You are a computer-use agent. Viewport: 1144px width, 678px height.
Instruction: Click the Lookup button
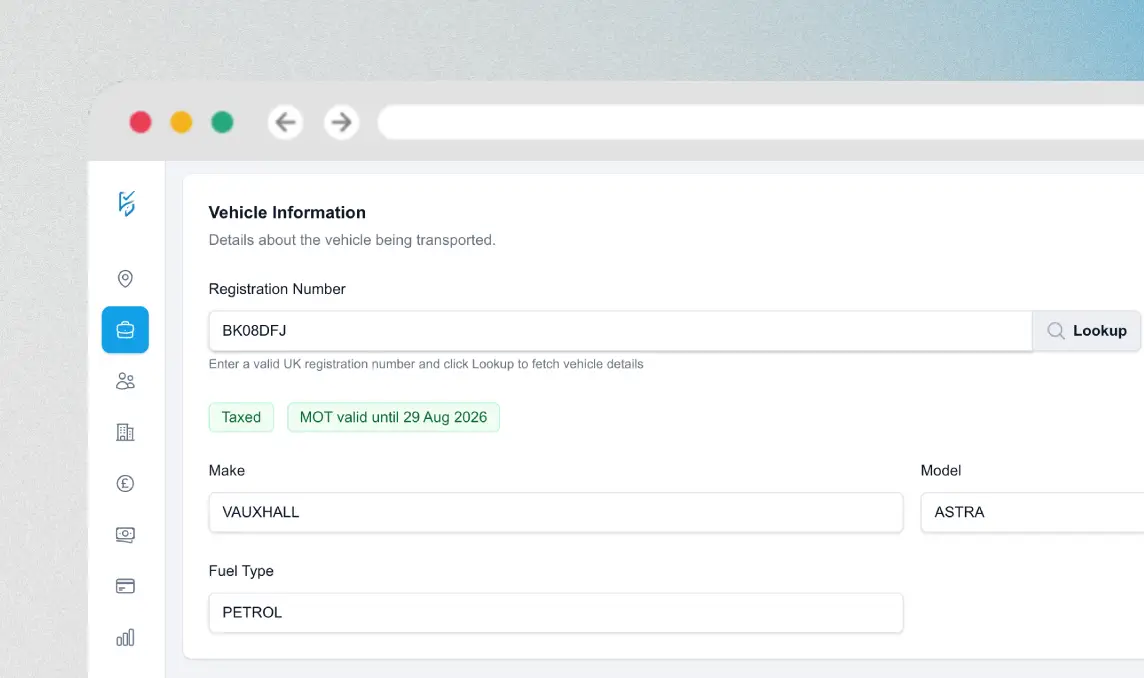pos(1087,331)
